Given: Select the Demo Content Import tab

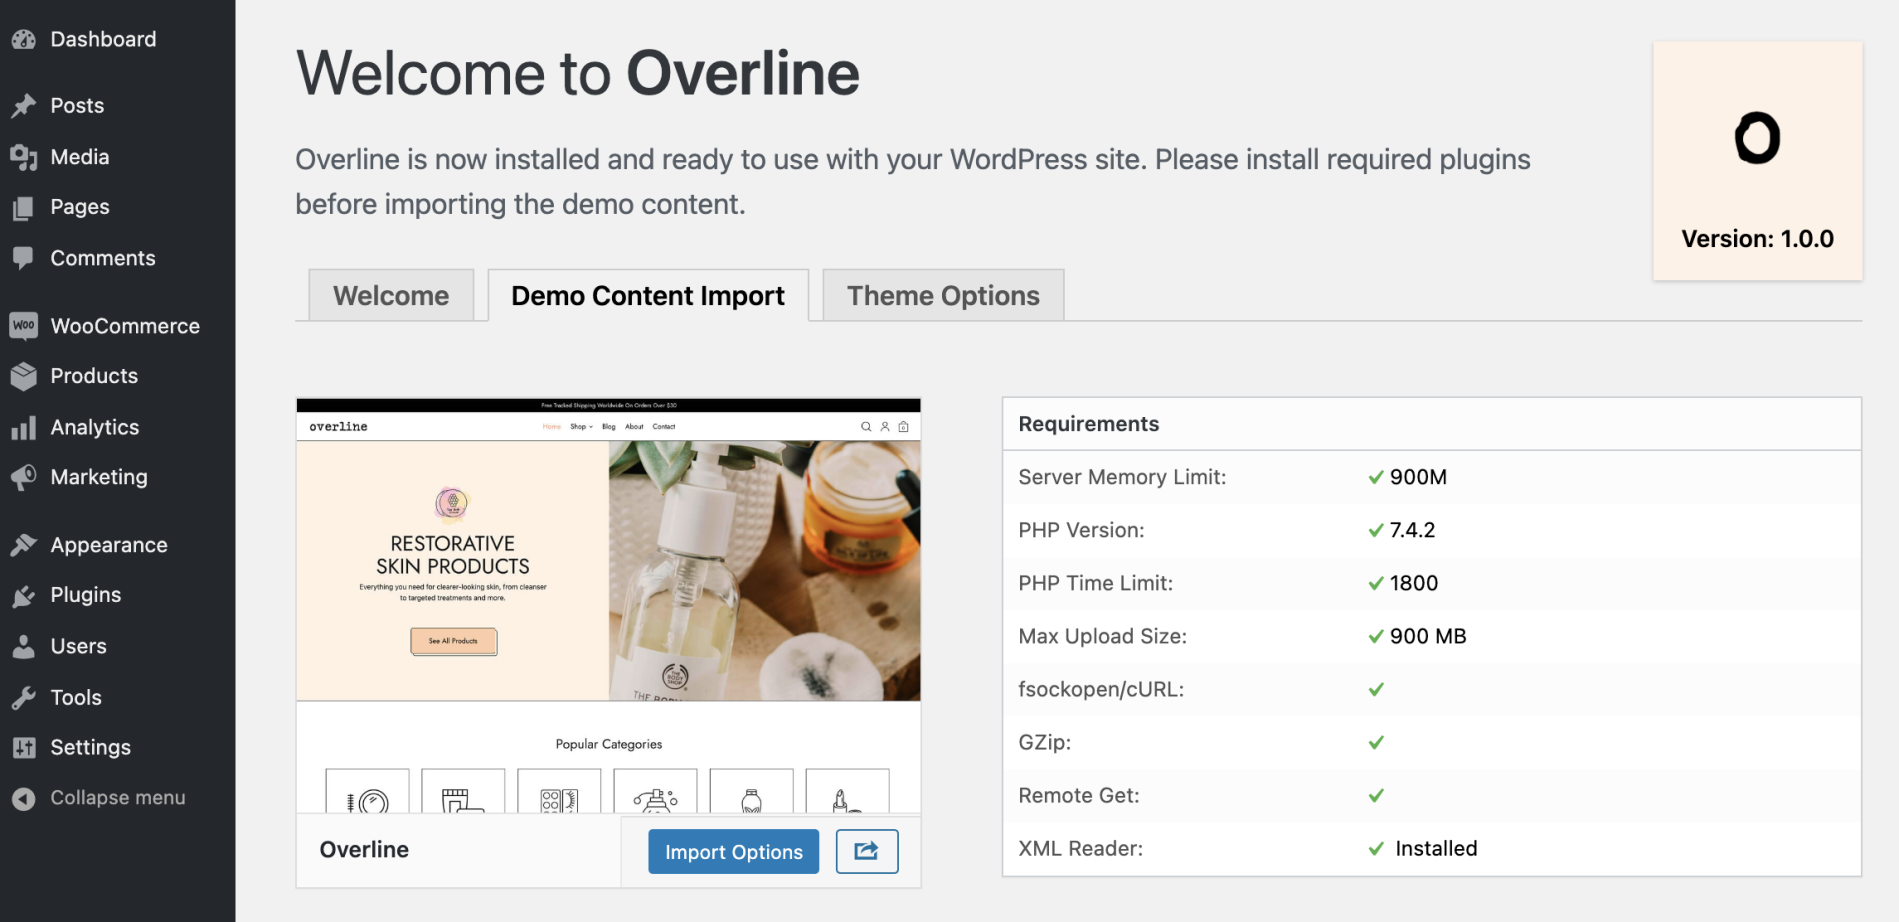Looking at the screenshot, I should pos(647,295).
